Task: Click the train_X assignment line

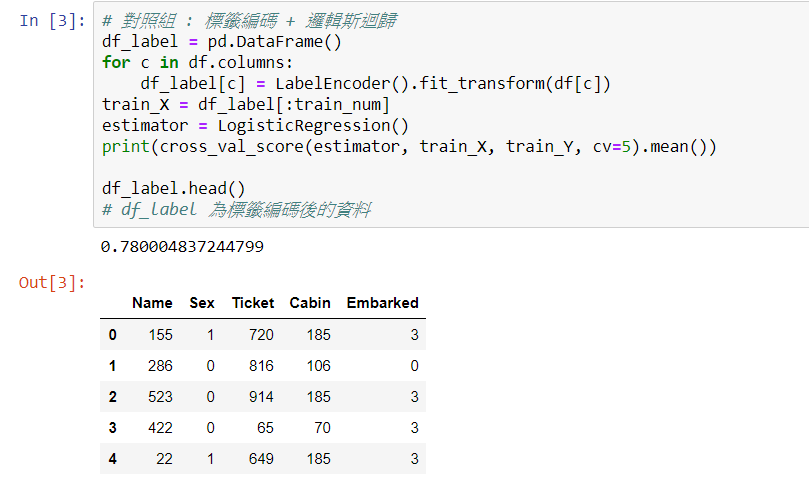Action: 246,105
